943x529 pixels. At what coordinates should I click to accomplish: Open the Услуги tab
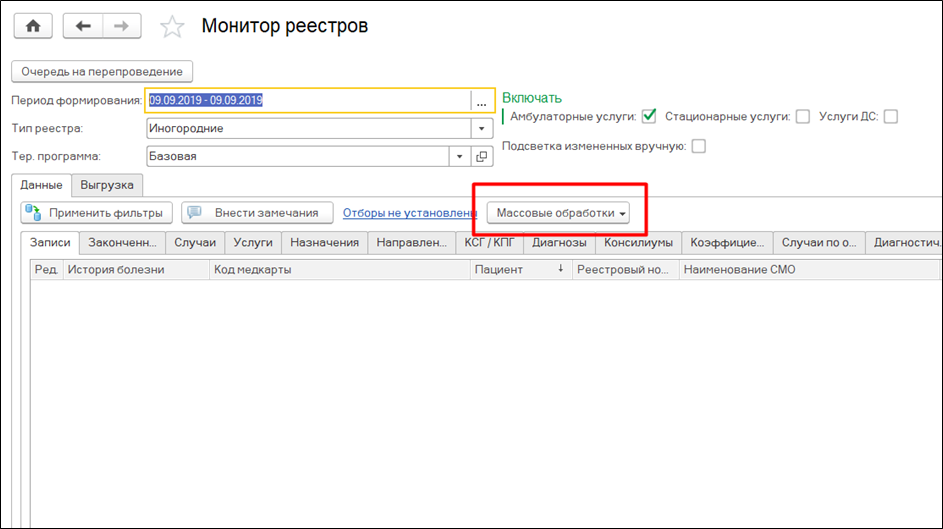pos(253,242)
